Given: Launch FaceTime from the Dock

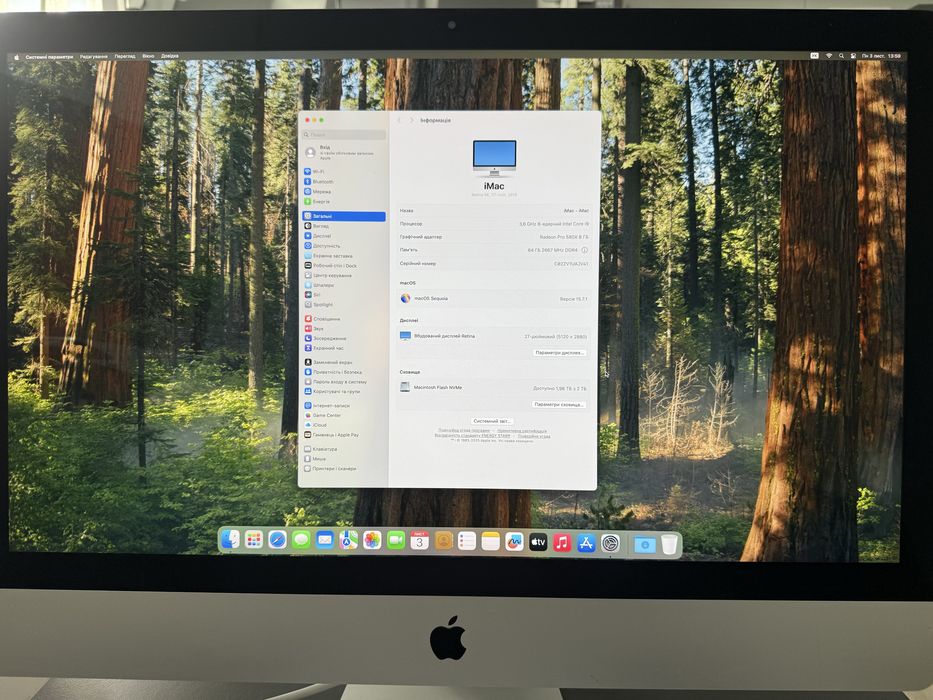Looking at the screenshot, I should tap(396, 540).
